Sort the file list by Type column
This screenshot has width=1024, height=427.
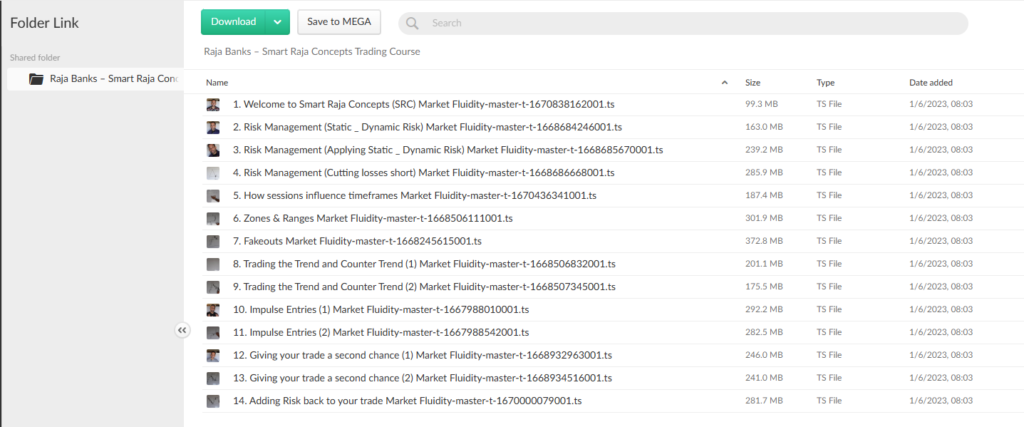tap(825, 82)
